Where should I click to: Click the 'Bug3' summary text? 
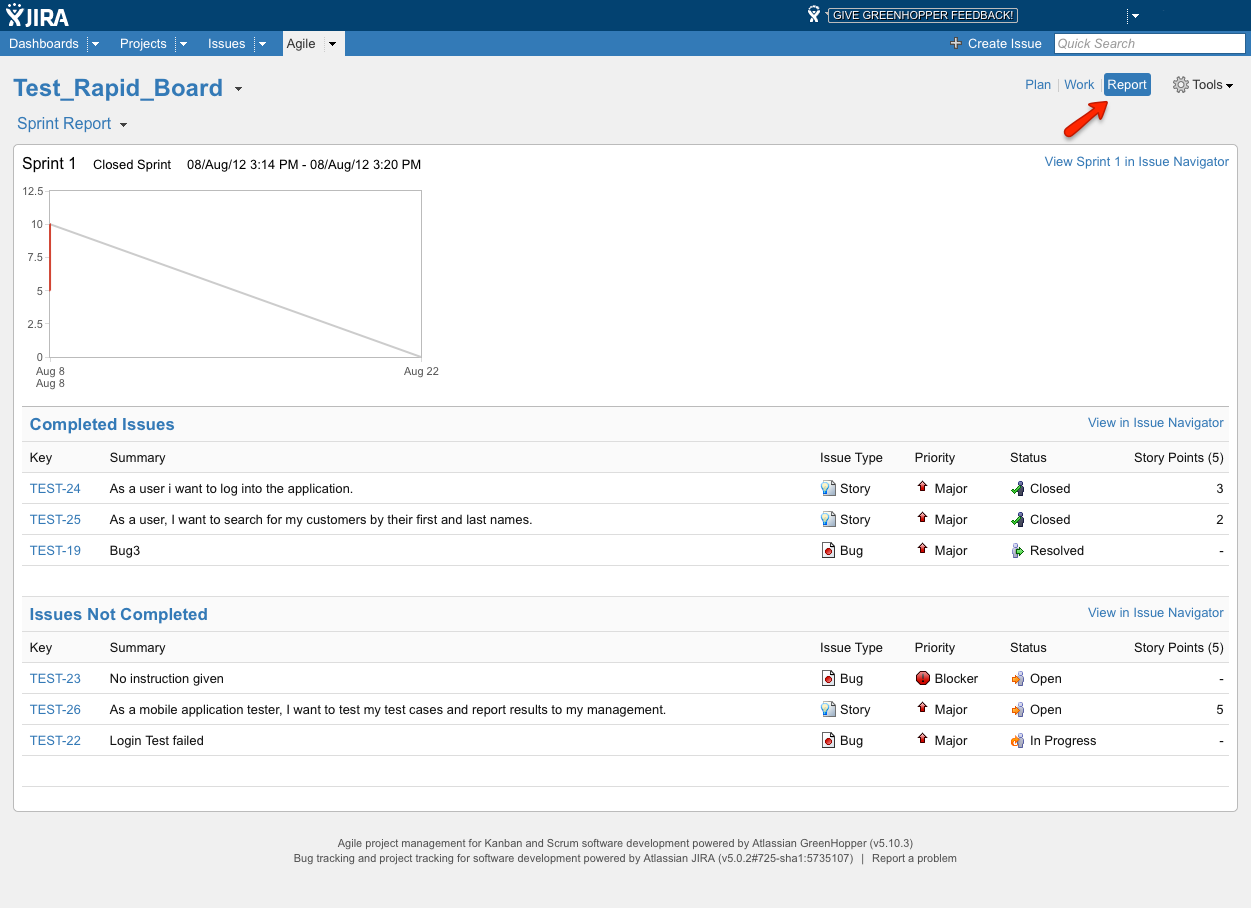coord(125,551)
